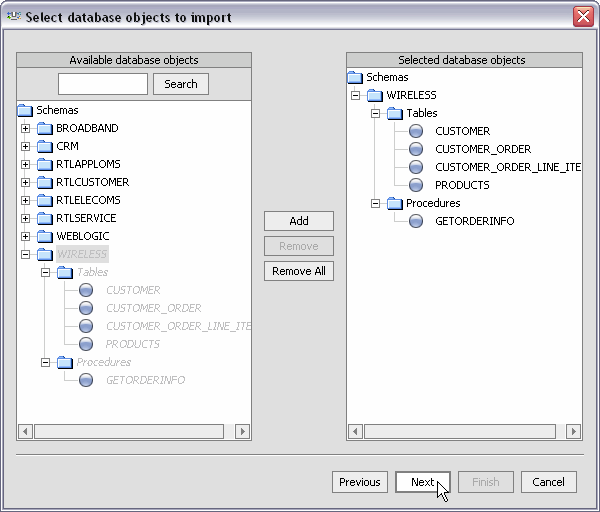Screen dimensions: 600x512
Task: Click the Schemas root folder icon in Selected objects
Action: pyautogui.click(x=355, y=77)
